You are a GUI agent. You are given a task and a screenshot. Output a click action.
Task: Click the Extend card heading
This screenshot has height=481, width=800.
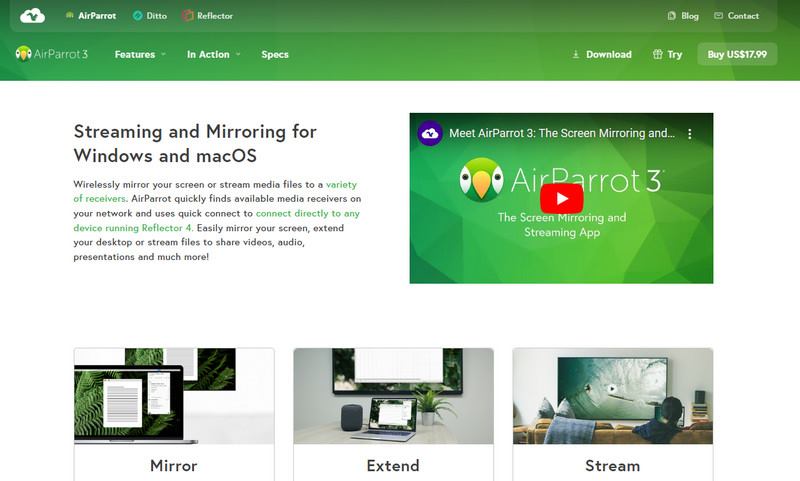tap(393, 466)
